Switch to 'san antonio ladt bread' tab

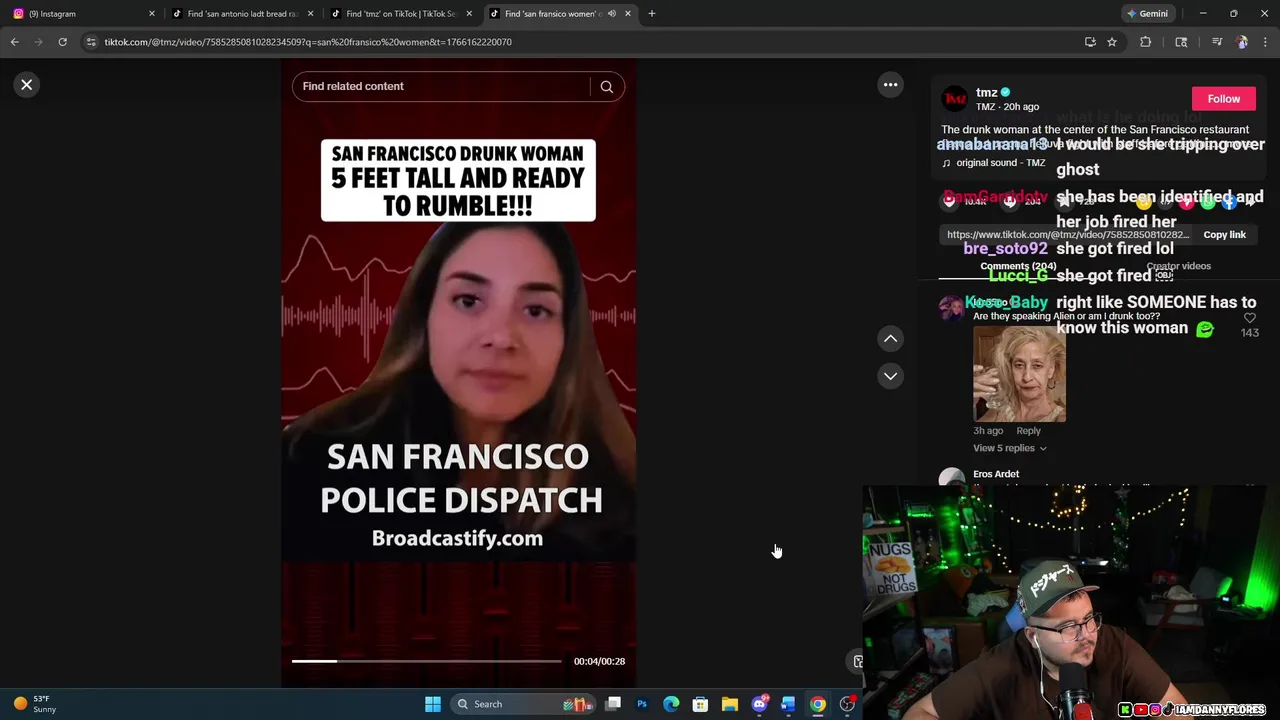243,13
